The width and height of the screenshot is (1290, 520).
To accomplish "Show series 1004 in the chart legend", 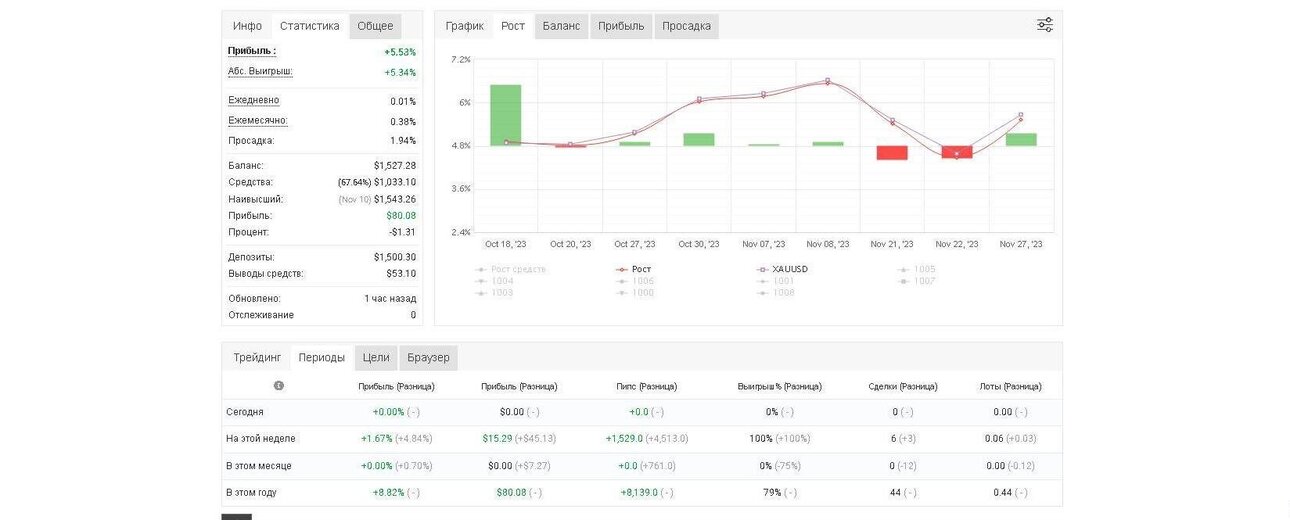I will point(495,281).
